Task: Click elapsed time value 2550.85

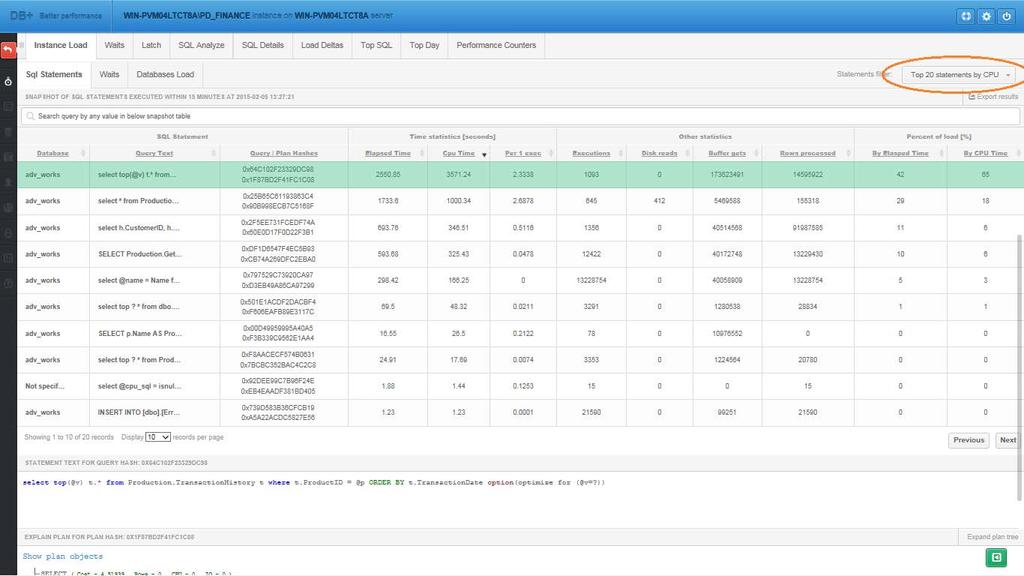Action: coord(388,174)
